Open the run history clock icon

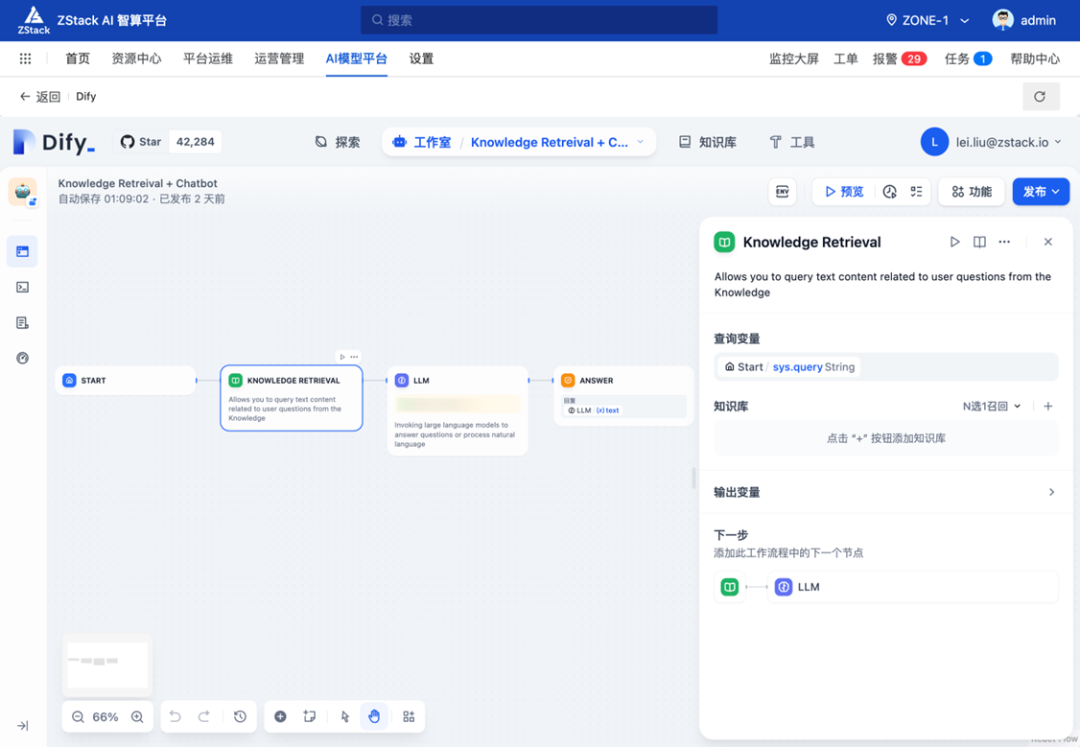(890, 191)
